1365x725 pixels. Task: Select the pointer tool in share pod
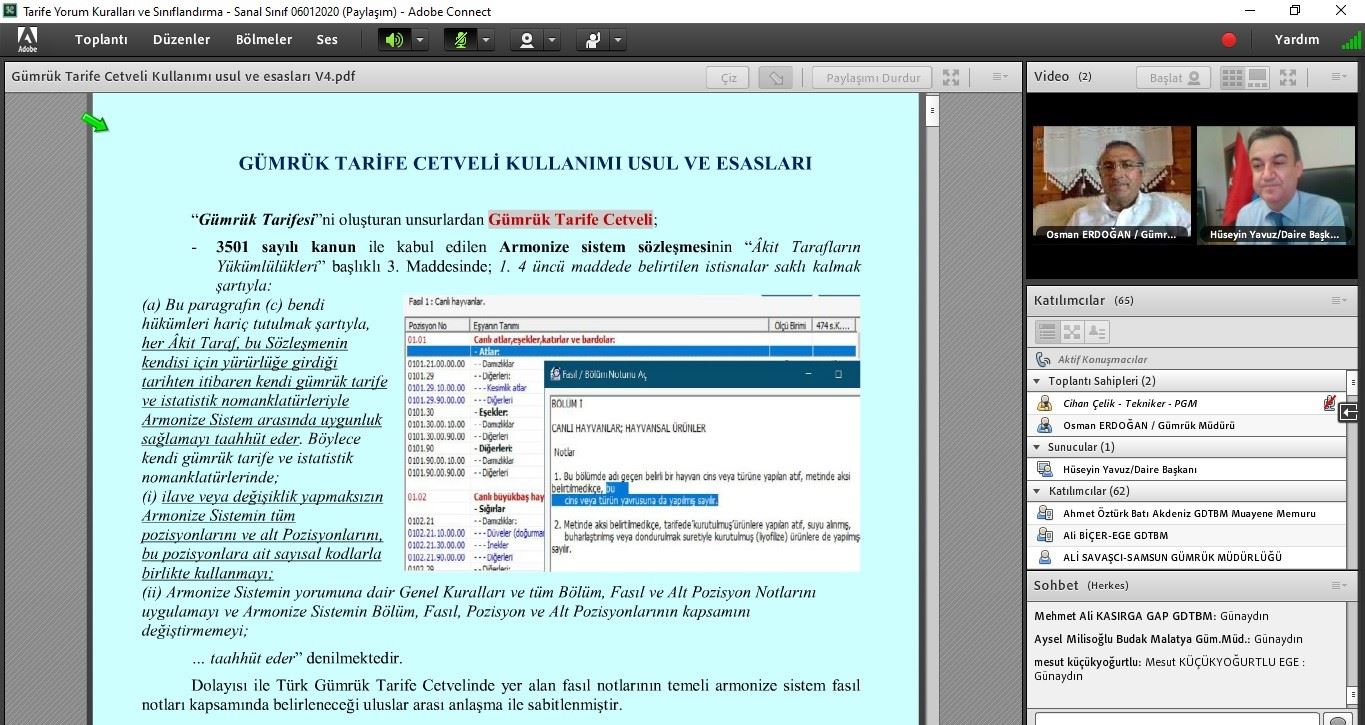775,78
